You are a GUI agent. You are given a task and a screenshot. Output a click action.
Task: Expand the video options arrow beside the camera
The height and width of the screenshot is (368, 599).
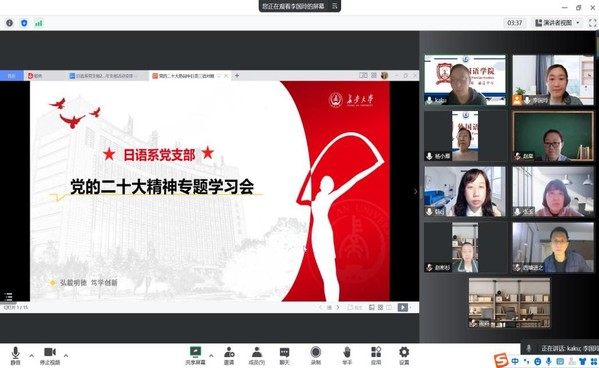pos(66,356)
